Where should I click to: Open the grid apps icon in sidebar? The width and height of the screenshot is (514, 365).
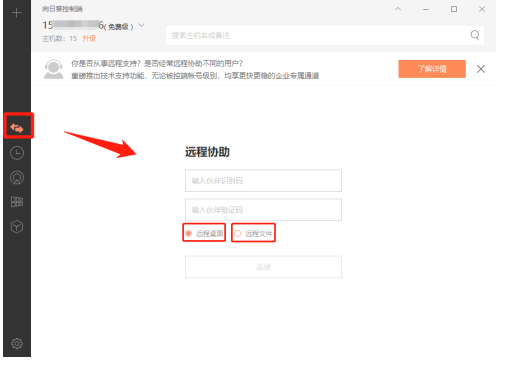(17, 202)
